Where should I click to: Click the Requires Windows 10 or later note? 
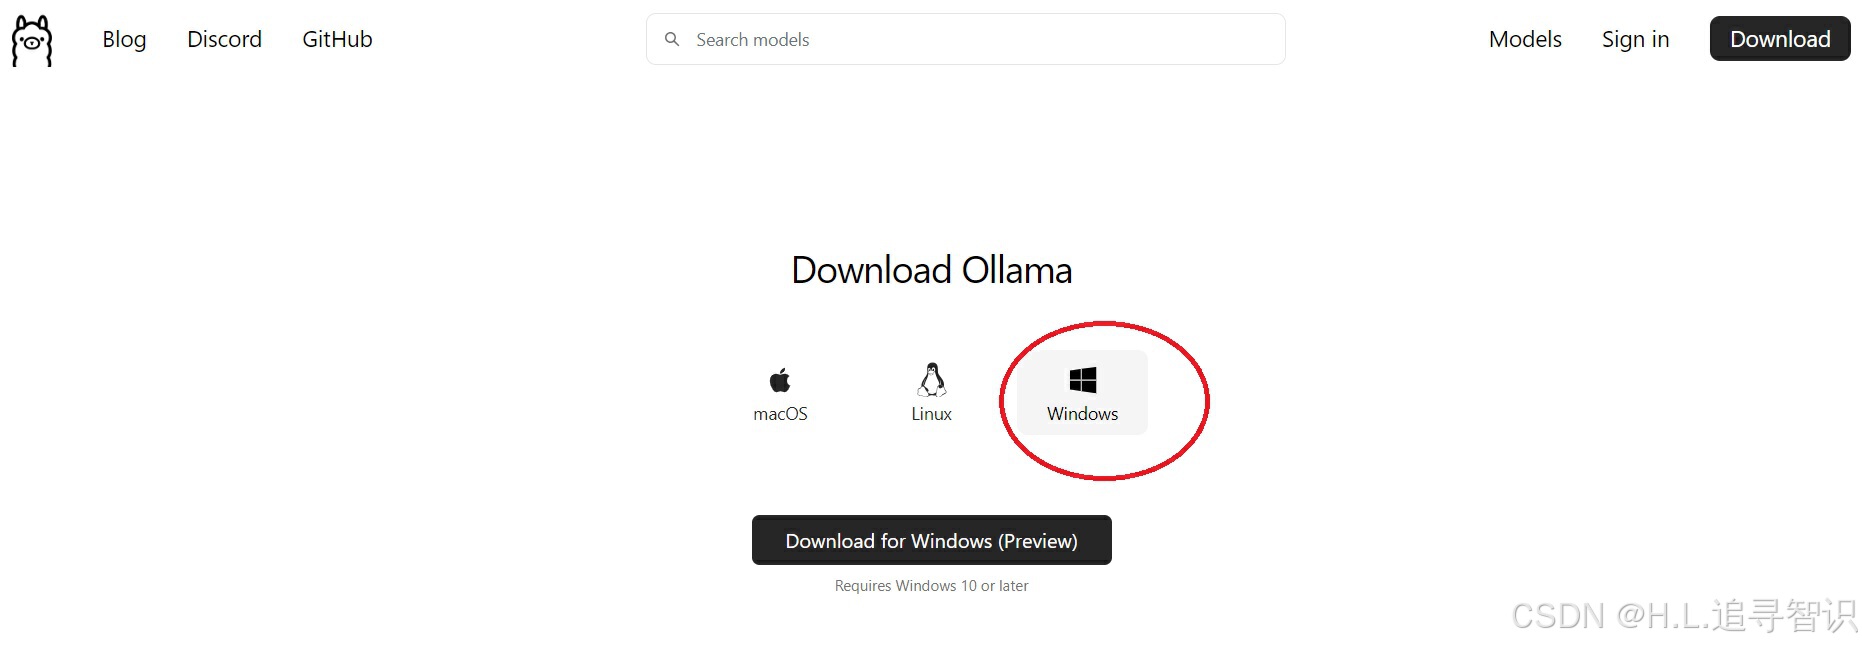[932, 586]
